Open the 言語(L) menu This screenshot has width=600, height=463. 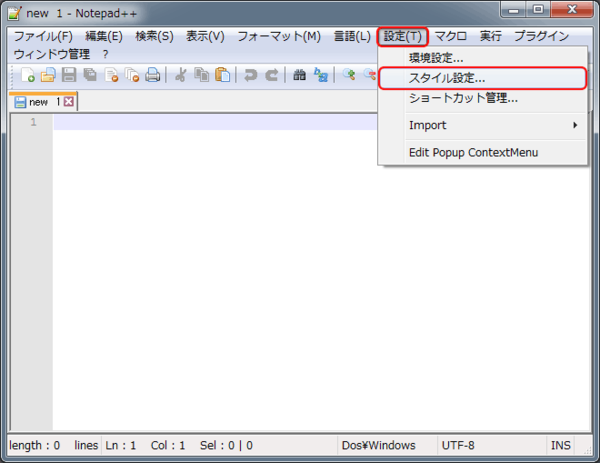coord(352,36)
